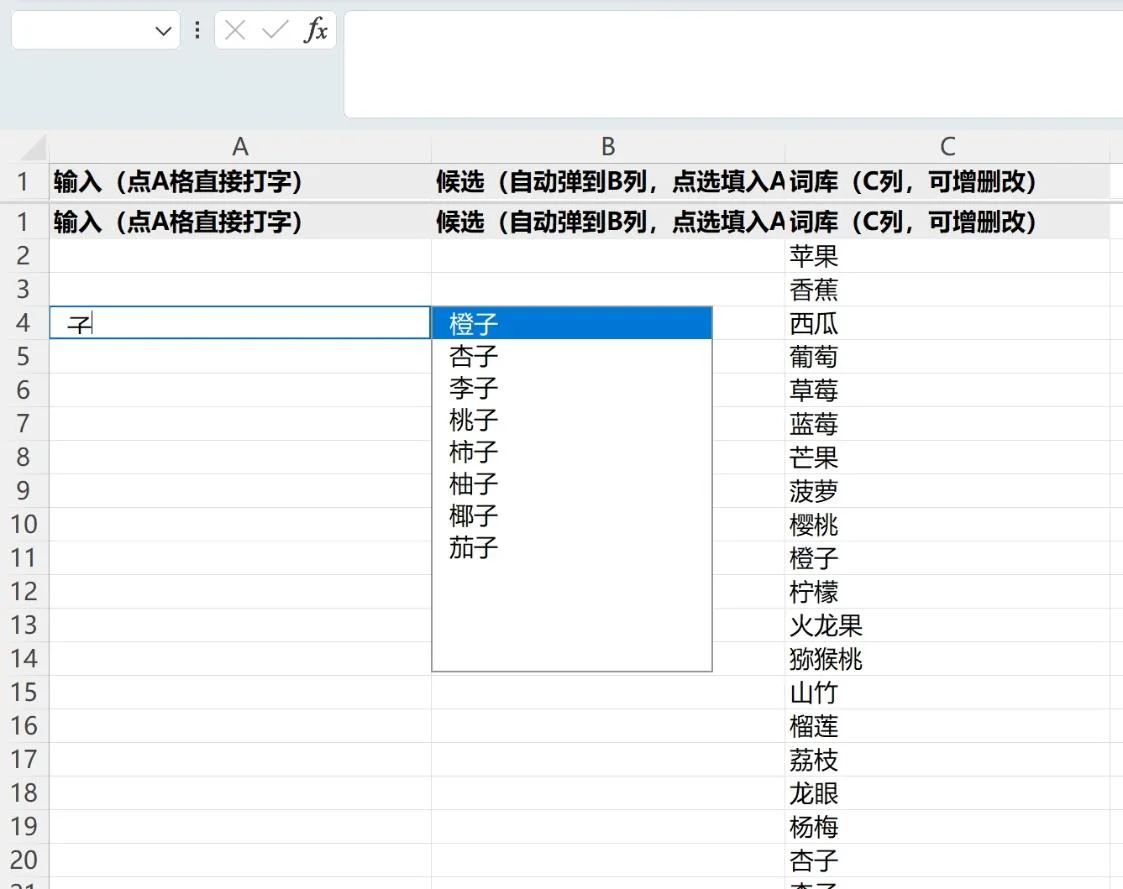The height and width of the screenshot is (889, 1123).
Task: Click the 葡萄 cell in column C
Action: click(x=947, y=357)
